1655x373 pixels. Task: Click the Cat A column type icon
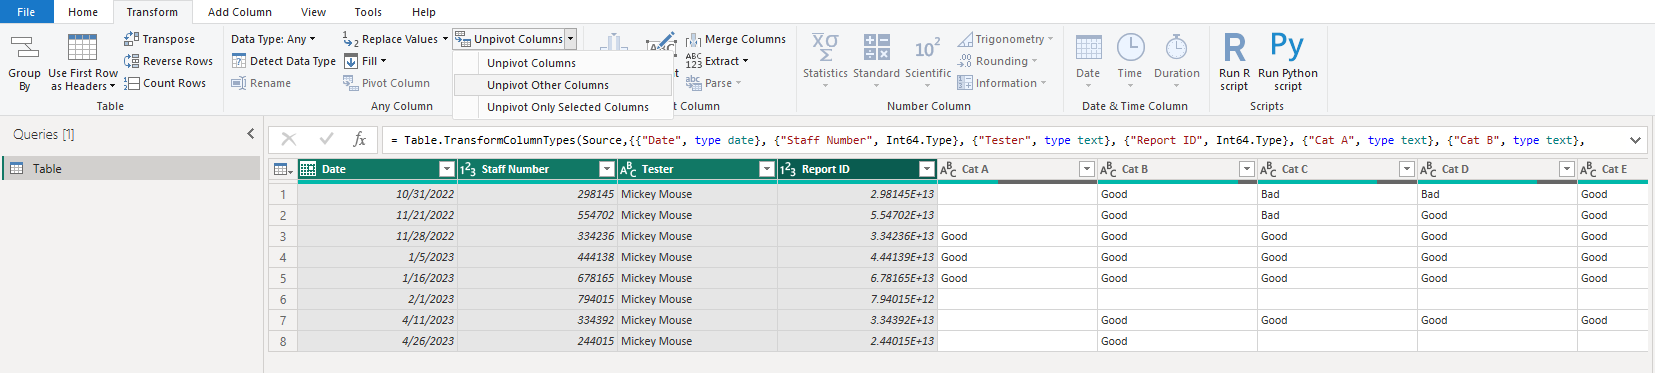click(948, 169)
